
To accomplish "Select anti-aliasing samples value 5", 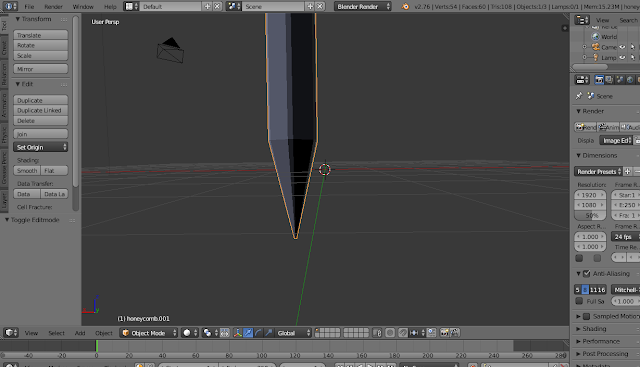I will pos(578,290).
